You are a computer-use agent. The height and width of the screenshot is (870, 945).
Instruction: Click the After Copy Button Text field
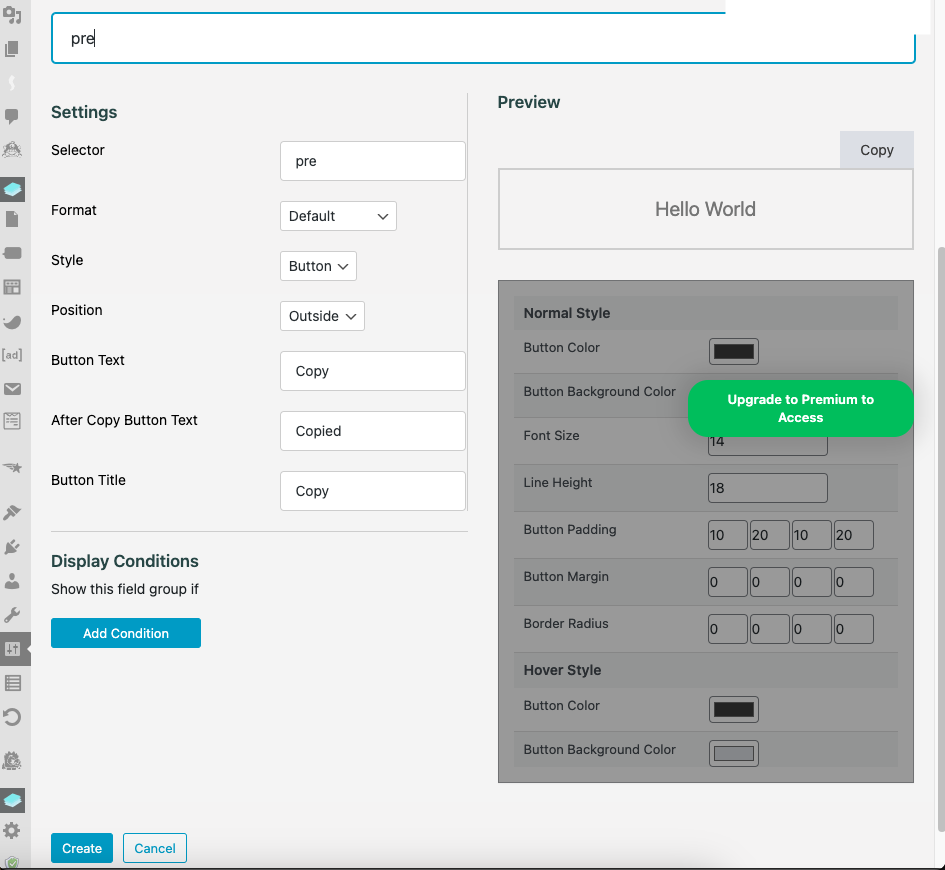(x=372, y=431)
